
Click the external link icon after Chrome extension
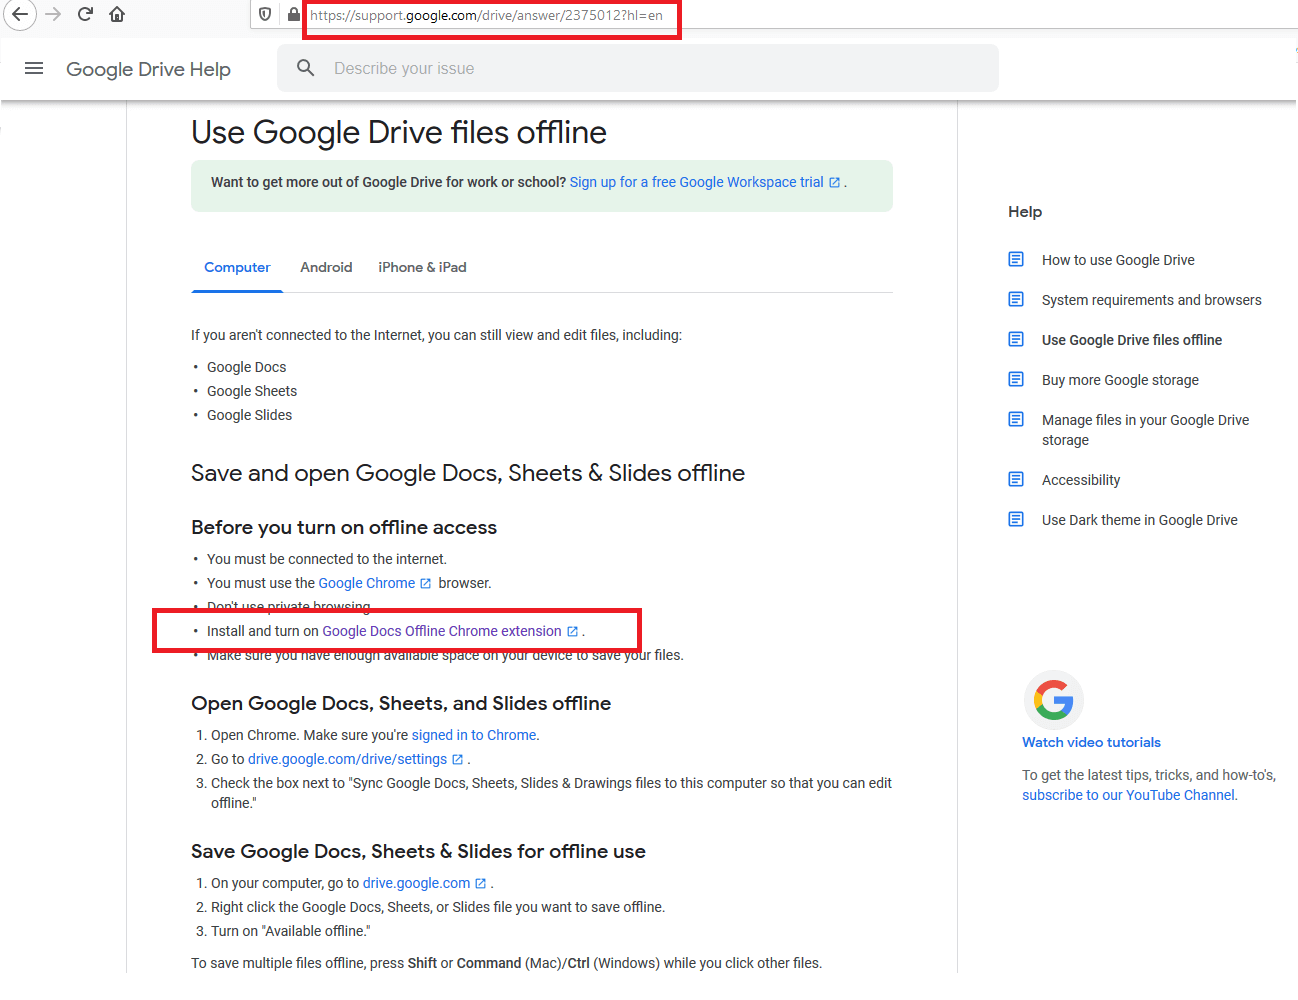click(572, 631)
